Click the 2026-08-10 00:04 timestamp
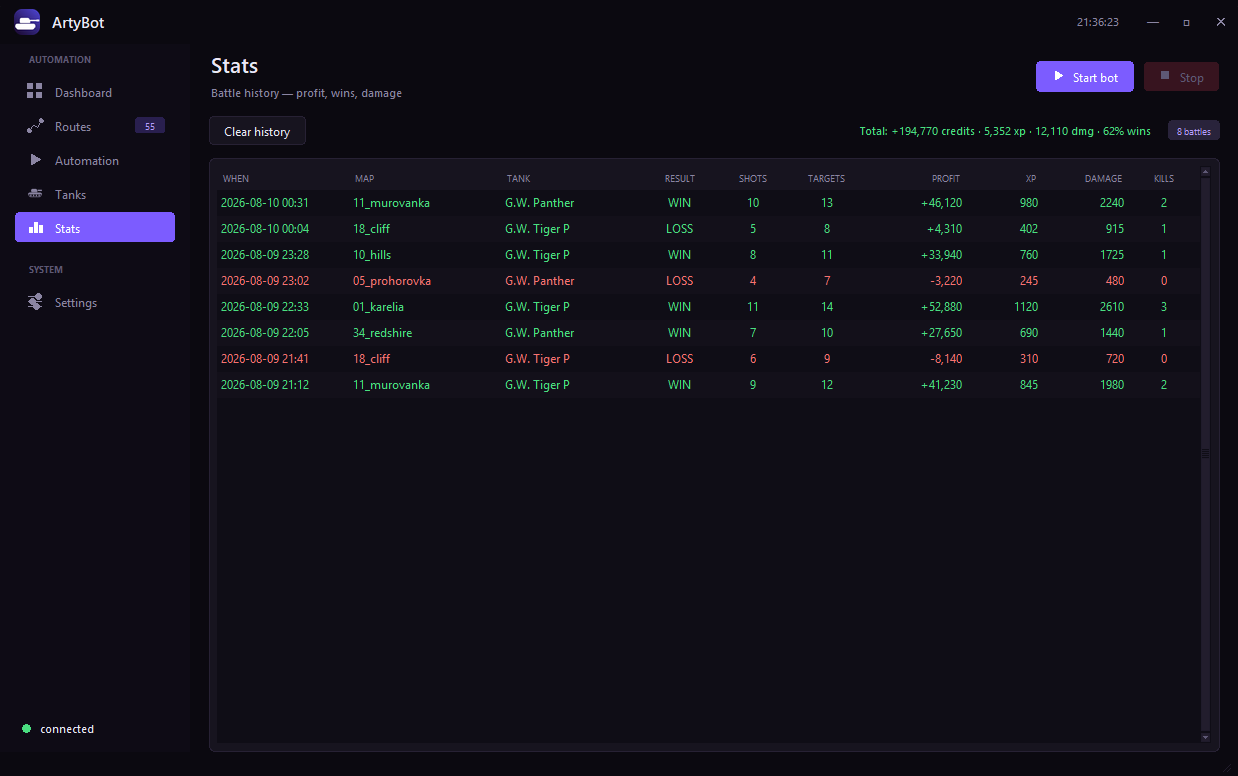1238x776 pixels. (265, 229)
